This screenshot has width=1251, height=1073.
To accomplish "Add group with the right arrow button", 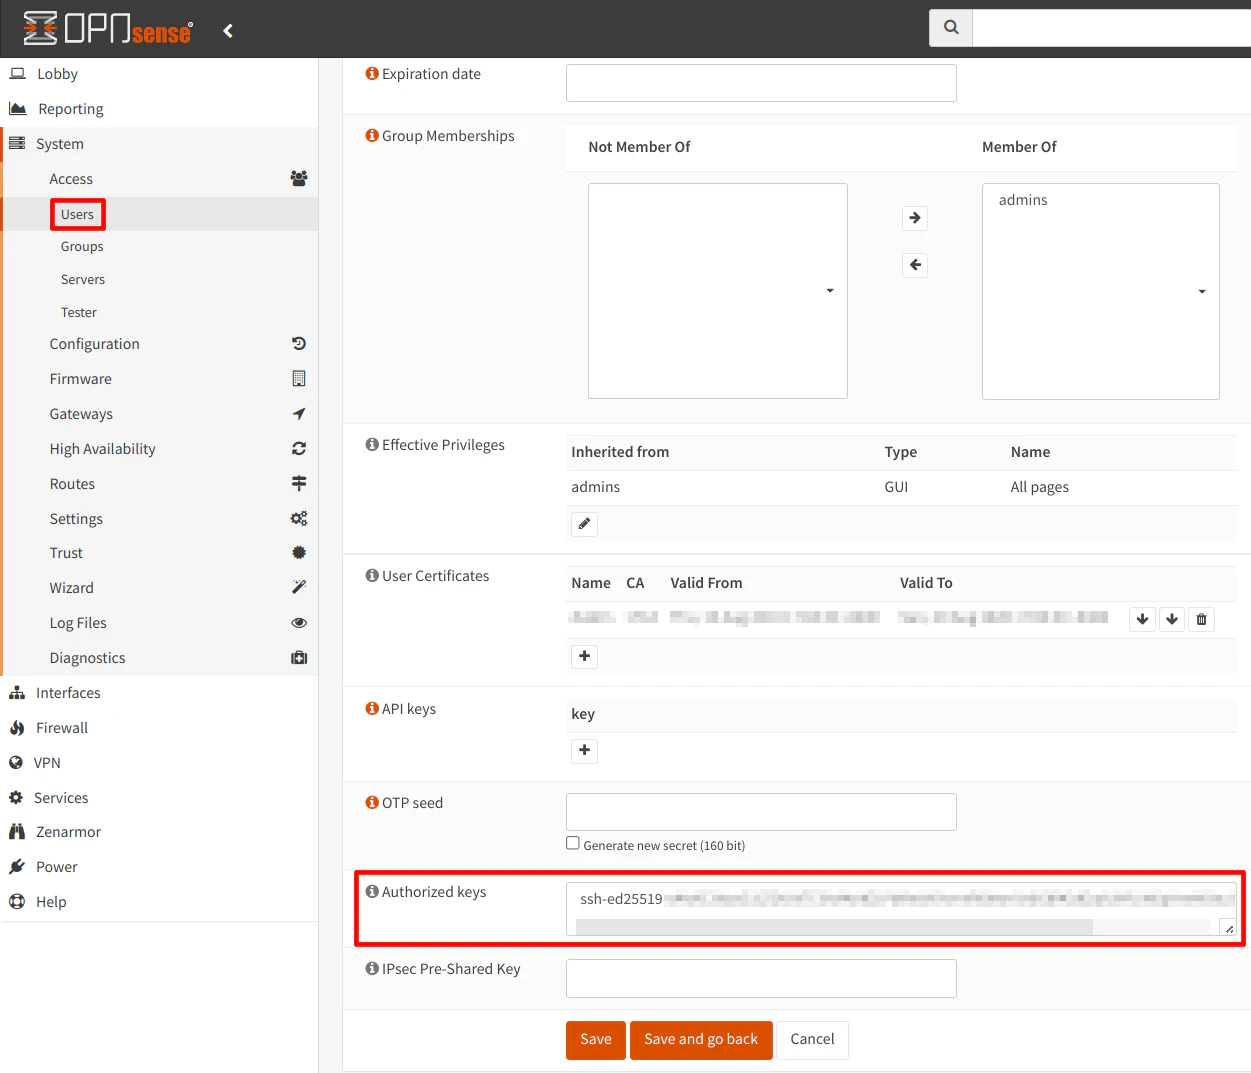I will point(915,218).
